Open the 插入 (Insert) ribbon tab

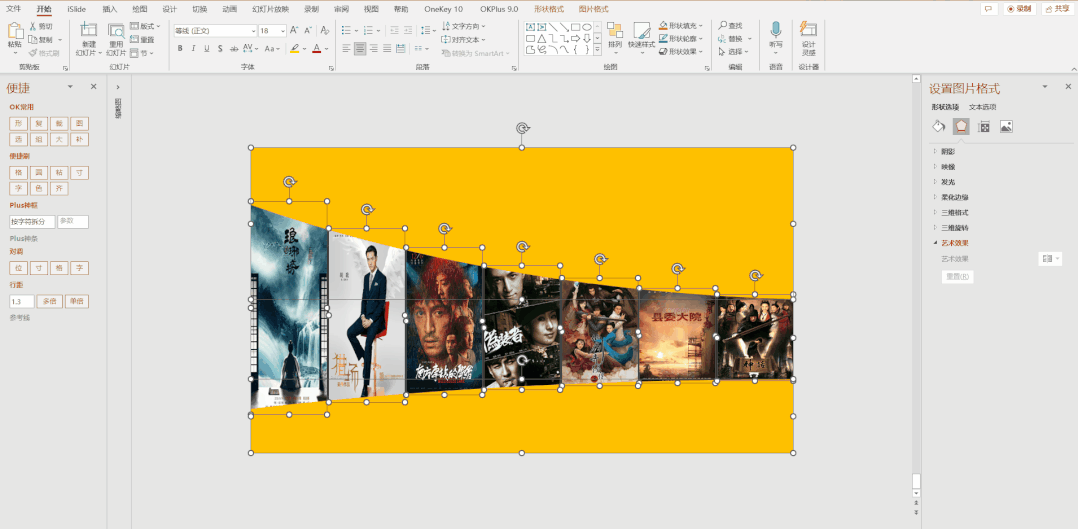pos(109,9)
